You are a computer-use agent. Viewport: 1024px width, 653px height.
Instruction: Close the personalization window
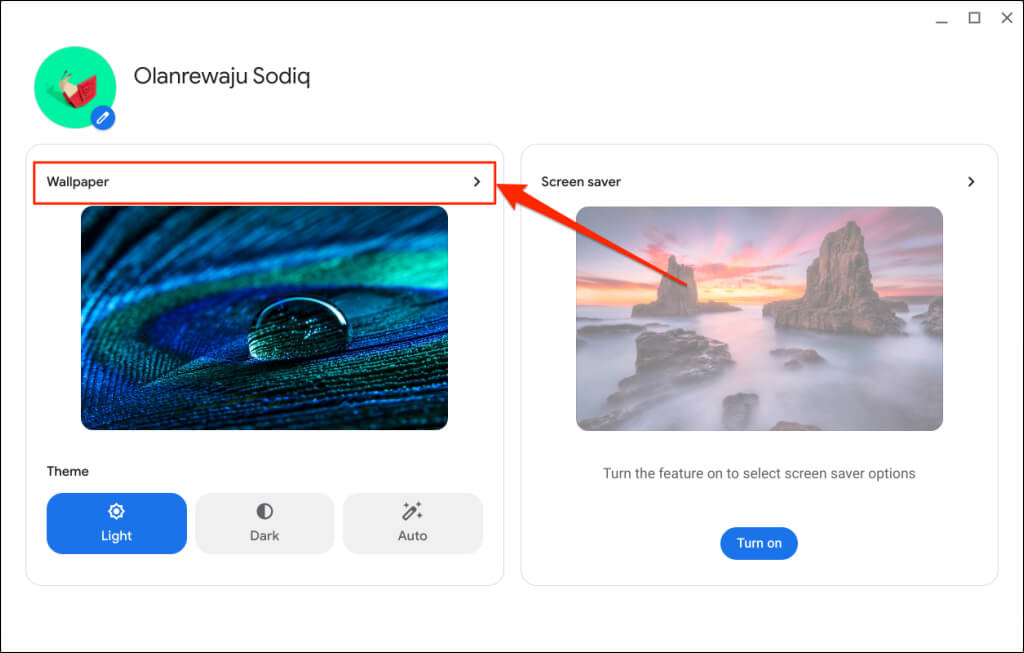[x=1006, y=18]
